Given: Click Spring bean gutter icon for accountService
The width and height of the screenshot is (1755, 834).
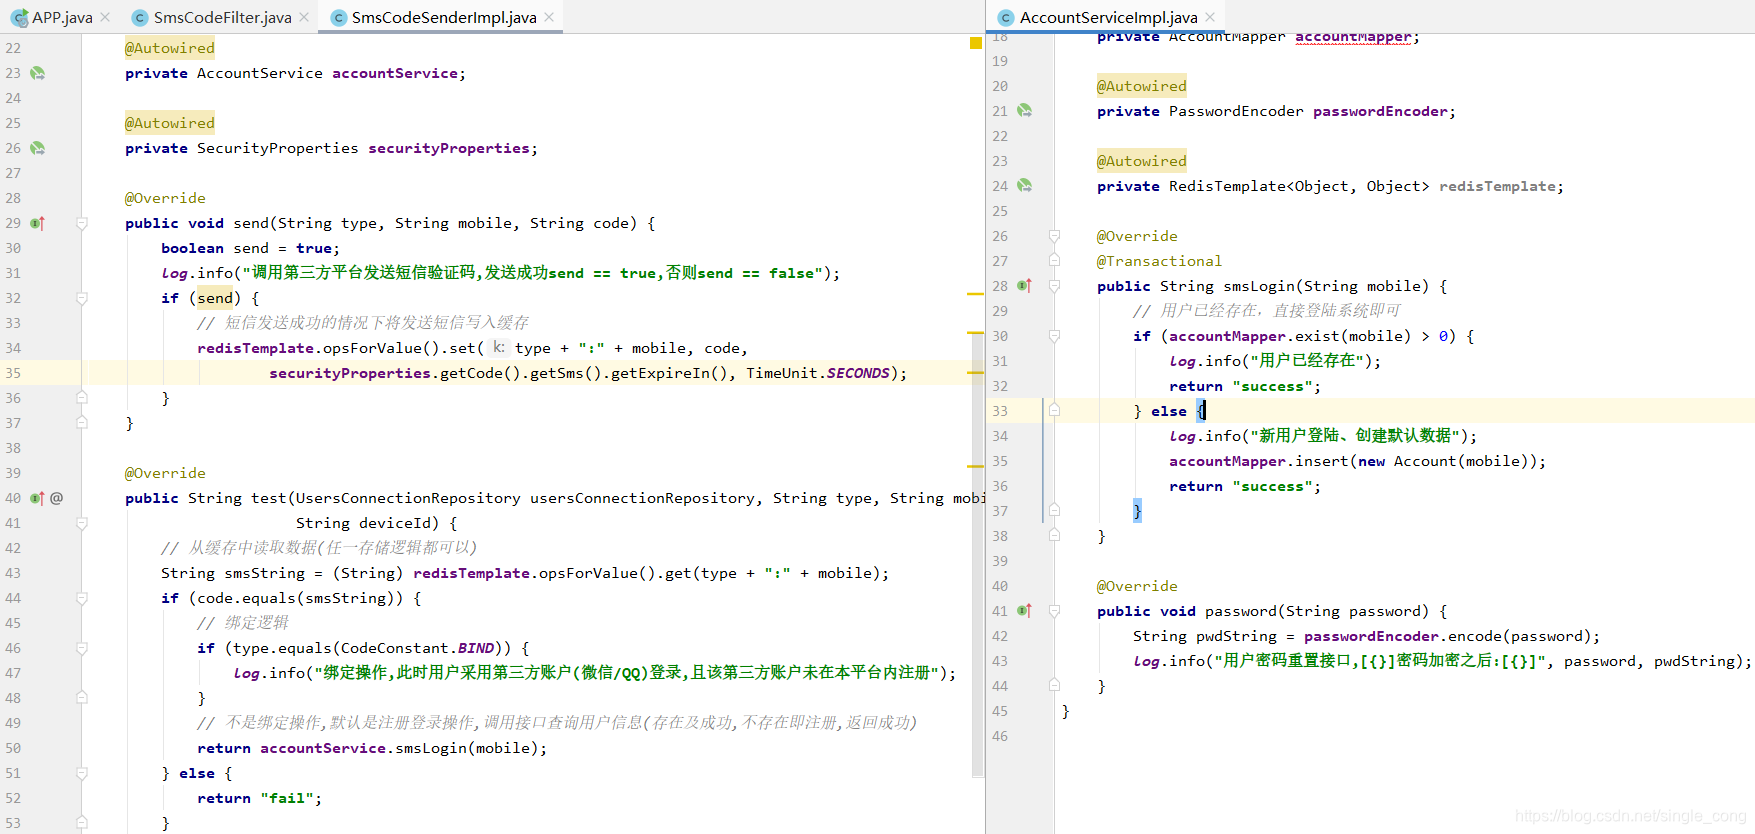Looking at the screenshot, I should (x=37, y=73).
